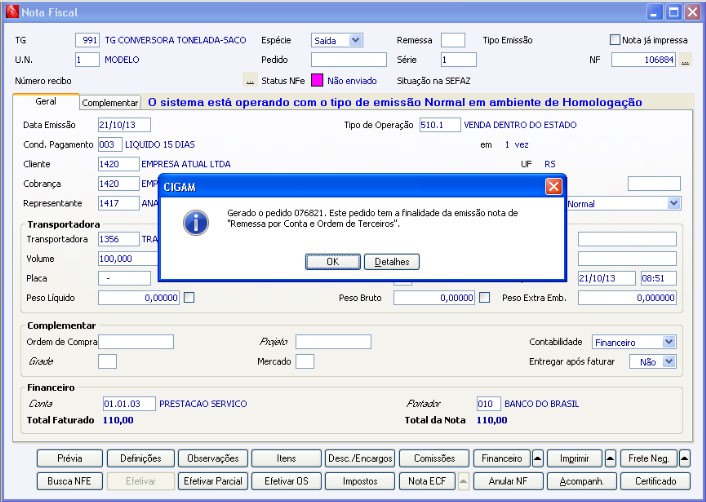The height and width of the screenshot is (502, 706).
Task: Toggle the Peso Líquido checkbox
Action: pos(190,298)
